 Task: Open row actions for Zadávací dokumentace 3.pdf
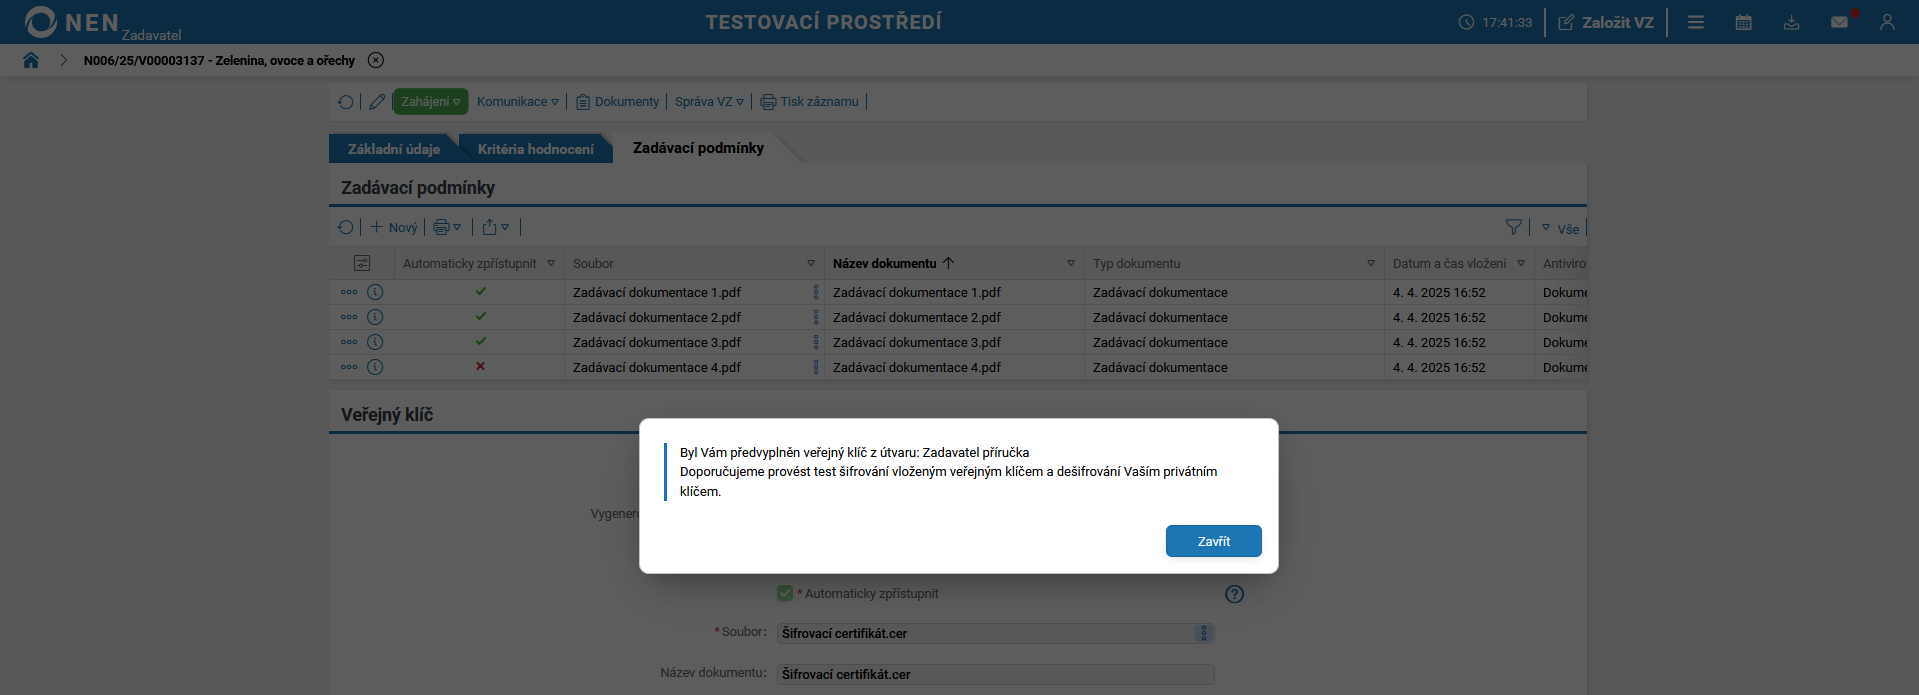tap(349, 342)
